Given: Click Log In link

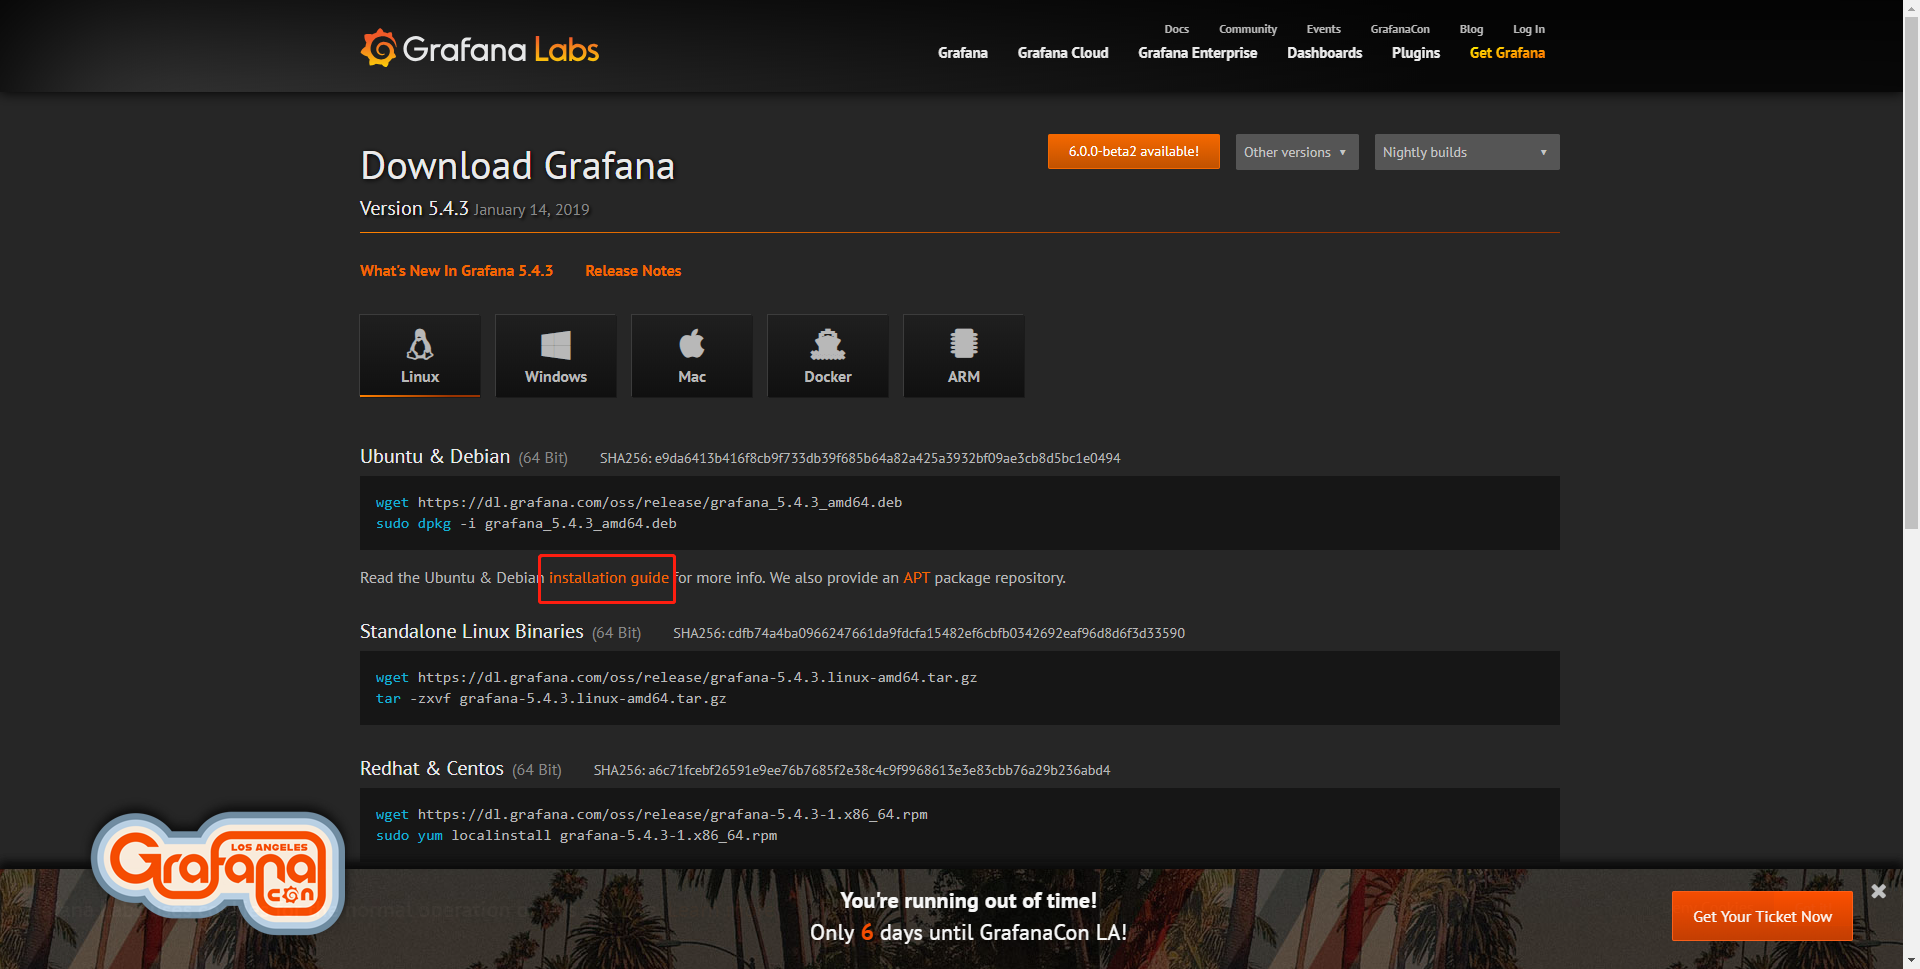Looking at the screenshot, I should point(1529,29).
